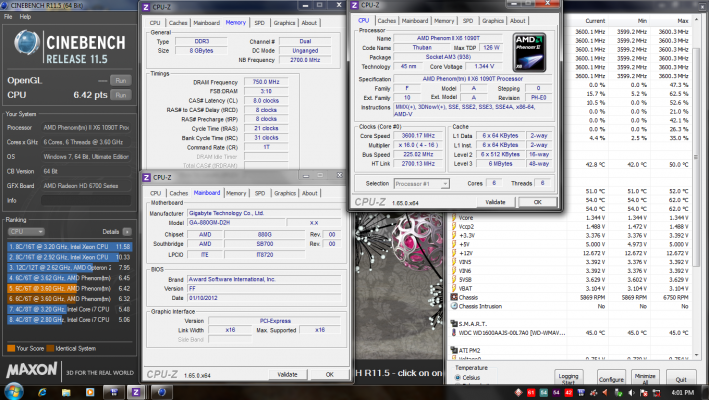The height and width of the screenshot is (400, 709).
Task: Select the Chassis fan icon
Action: [454, 297]
